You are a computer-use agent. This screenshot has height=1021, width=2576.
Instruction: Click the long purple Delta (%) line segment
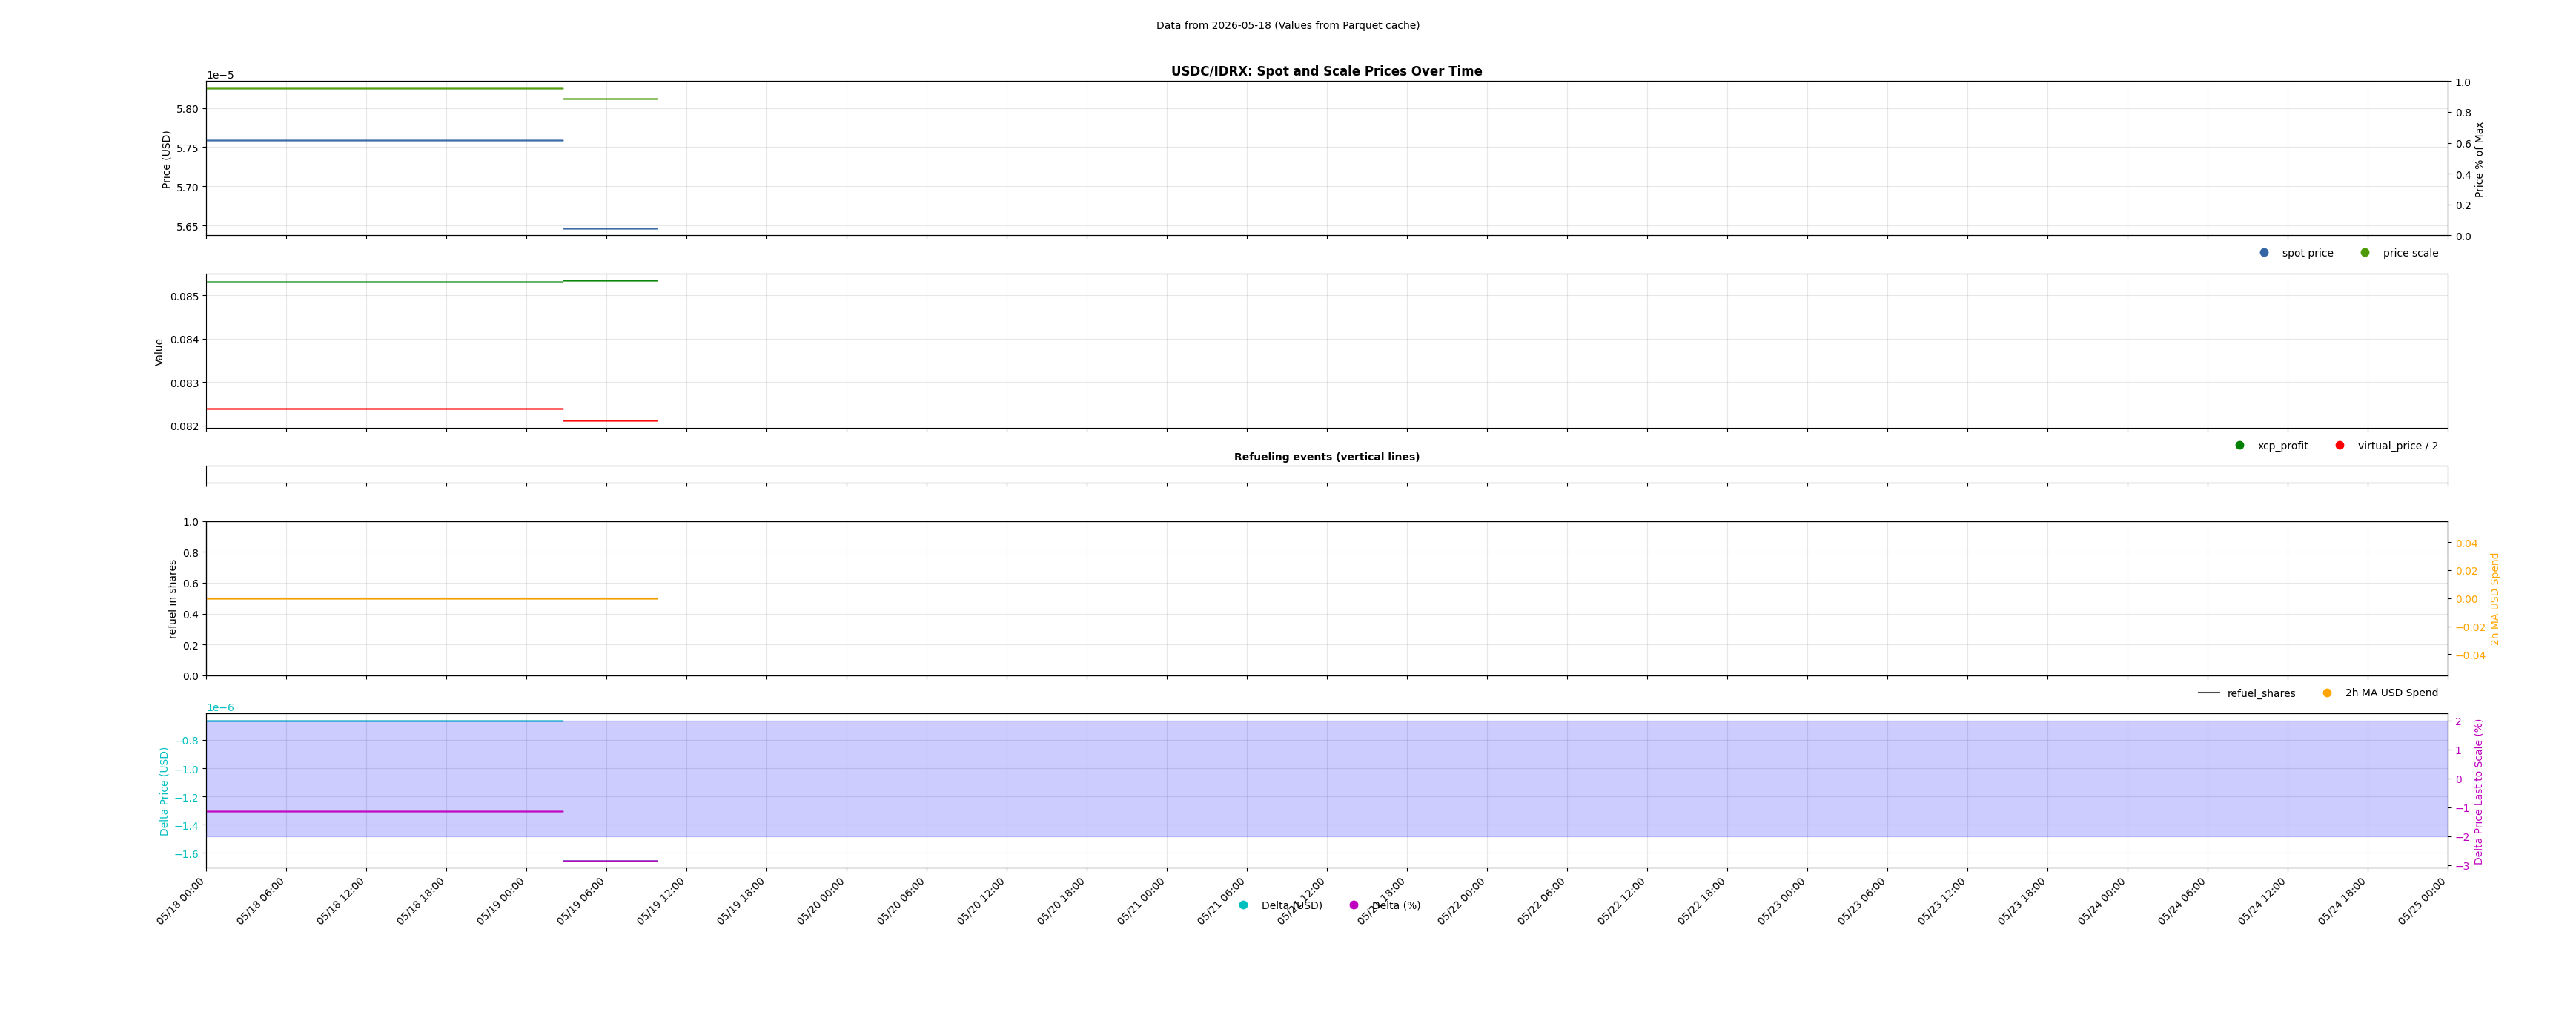pyautogui.click(x=385, y=811)
